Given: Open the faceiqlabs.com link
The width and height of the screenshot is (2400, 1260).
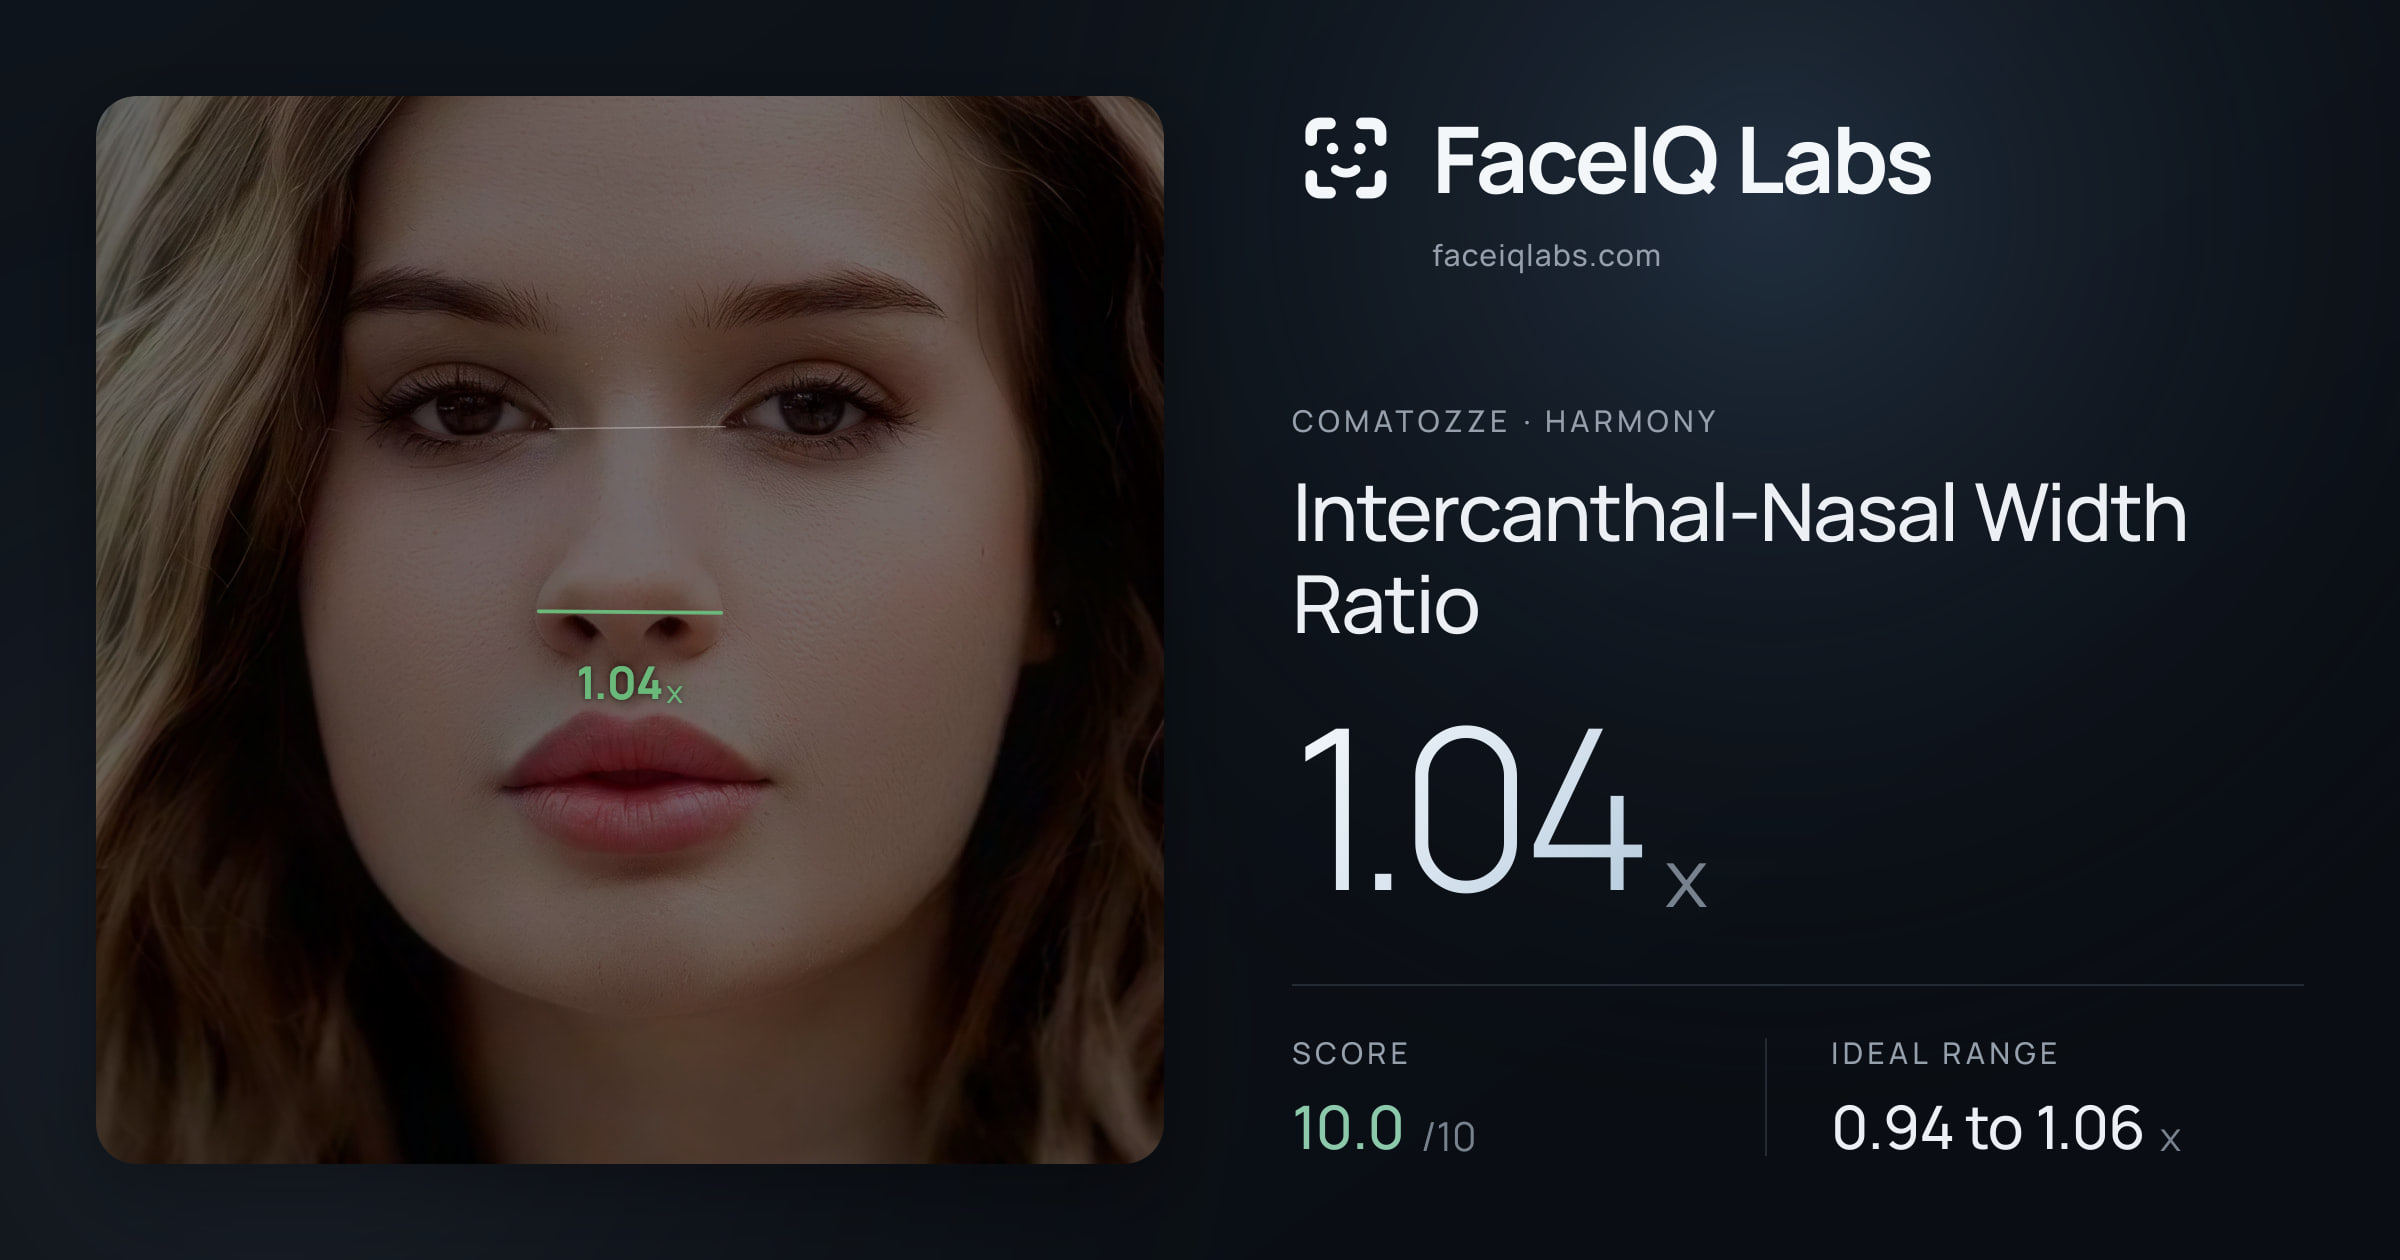Looking at the screenshot, I should tap(1546, 256).
